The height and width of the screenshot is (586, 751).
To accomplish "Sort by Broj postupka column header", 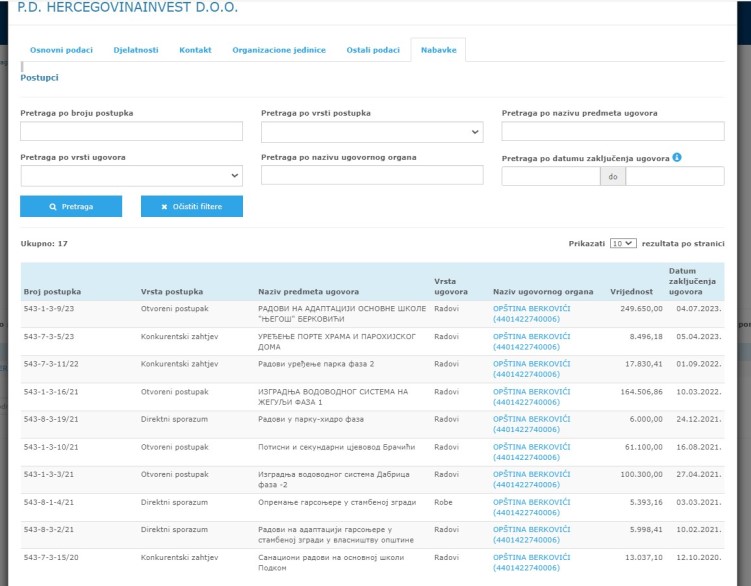I will click(51, 291).
